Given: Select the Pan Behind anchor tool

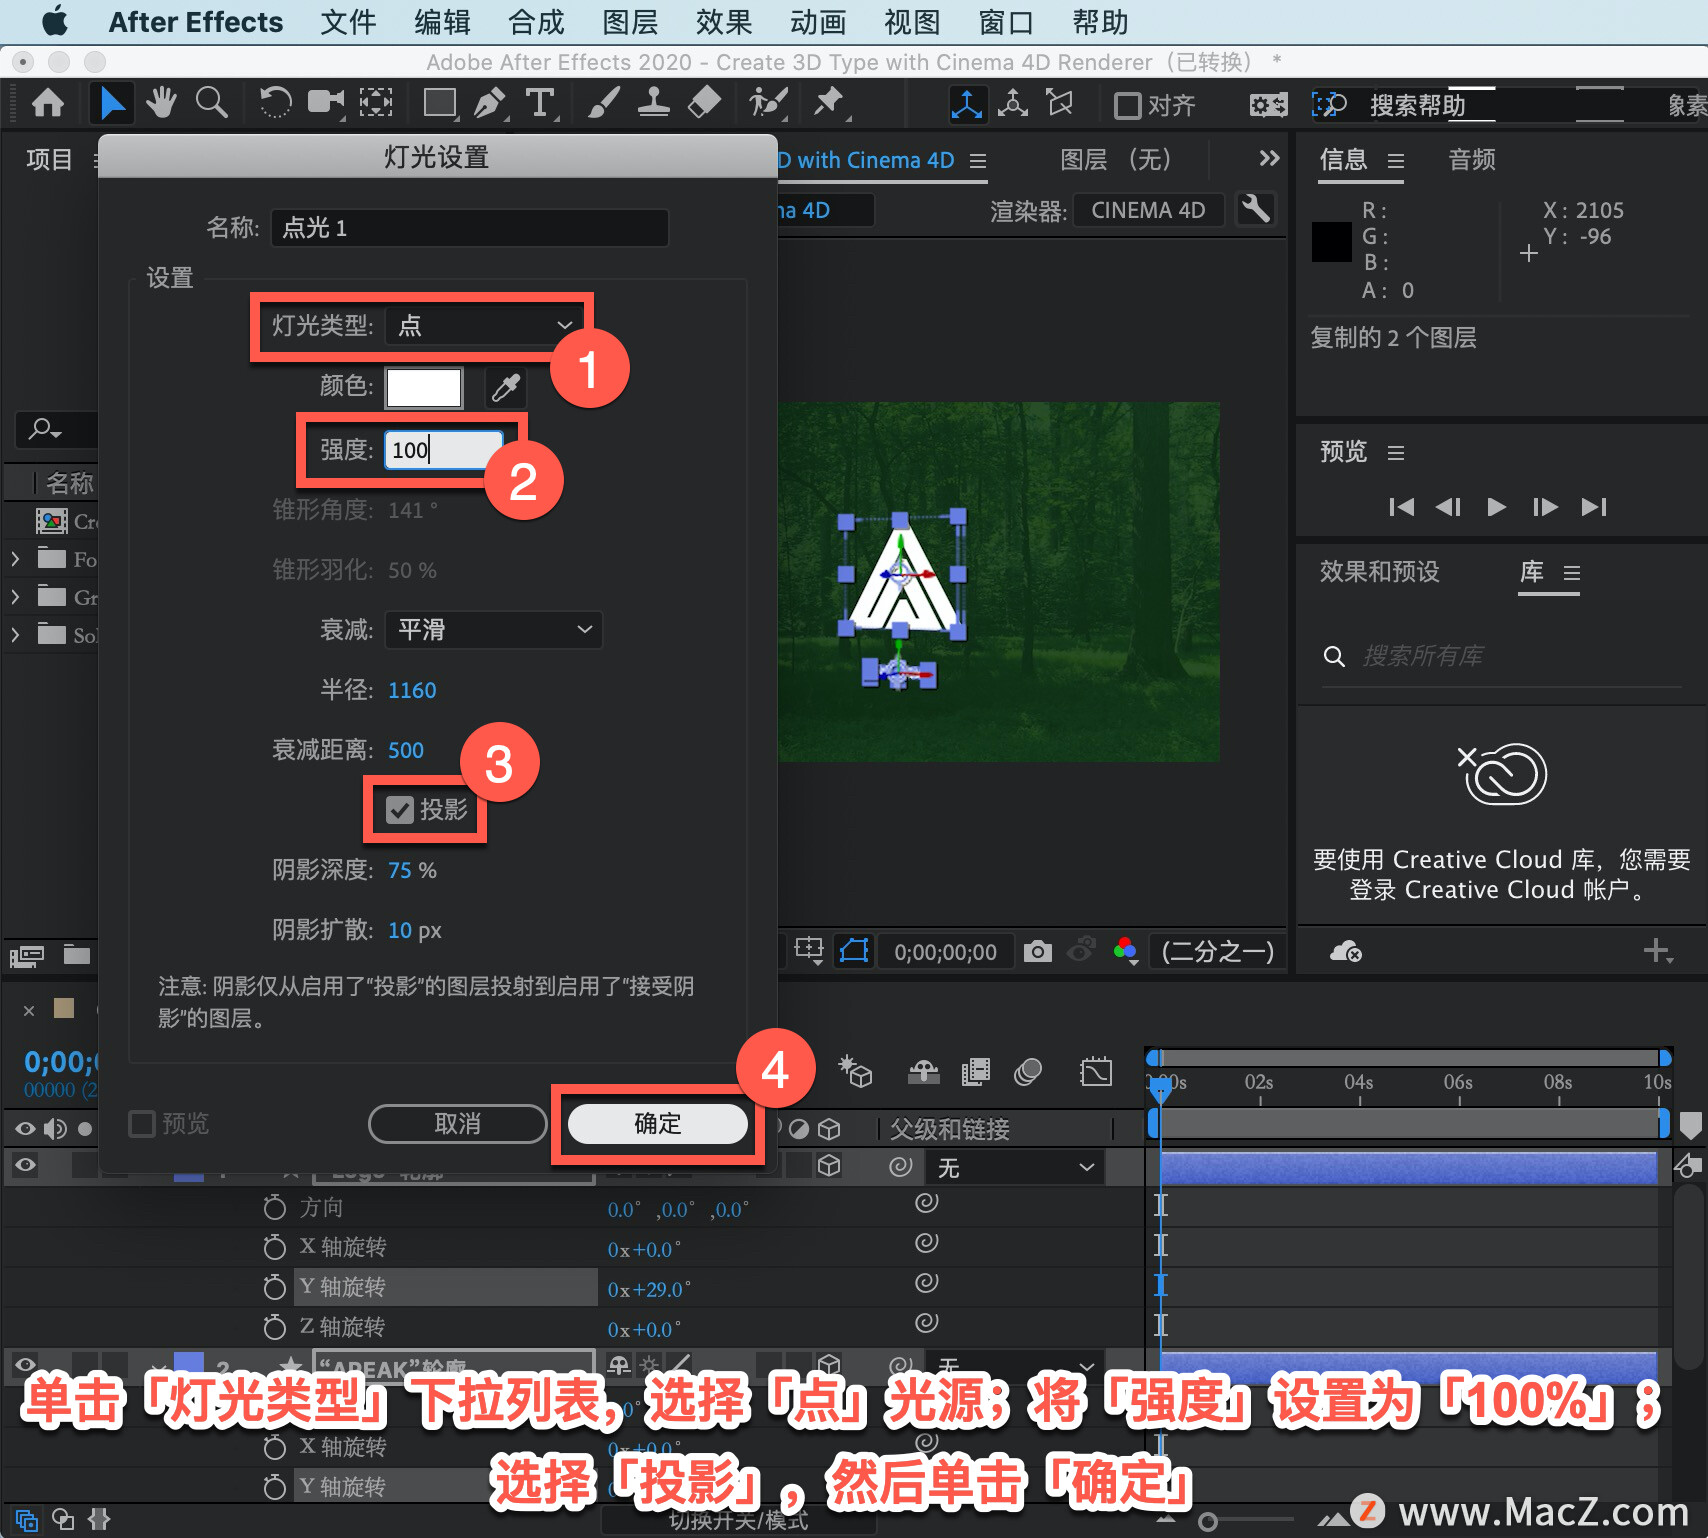Looking at the screenshot, I should tap(376, 103).
